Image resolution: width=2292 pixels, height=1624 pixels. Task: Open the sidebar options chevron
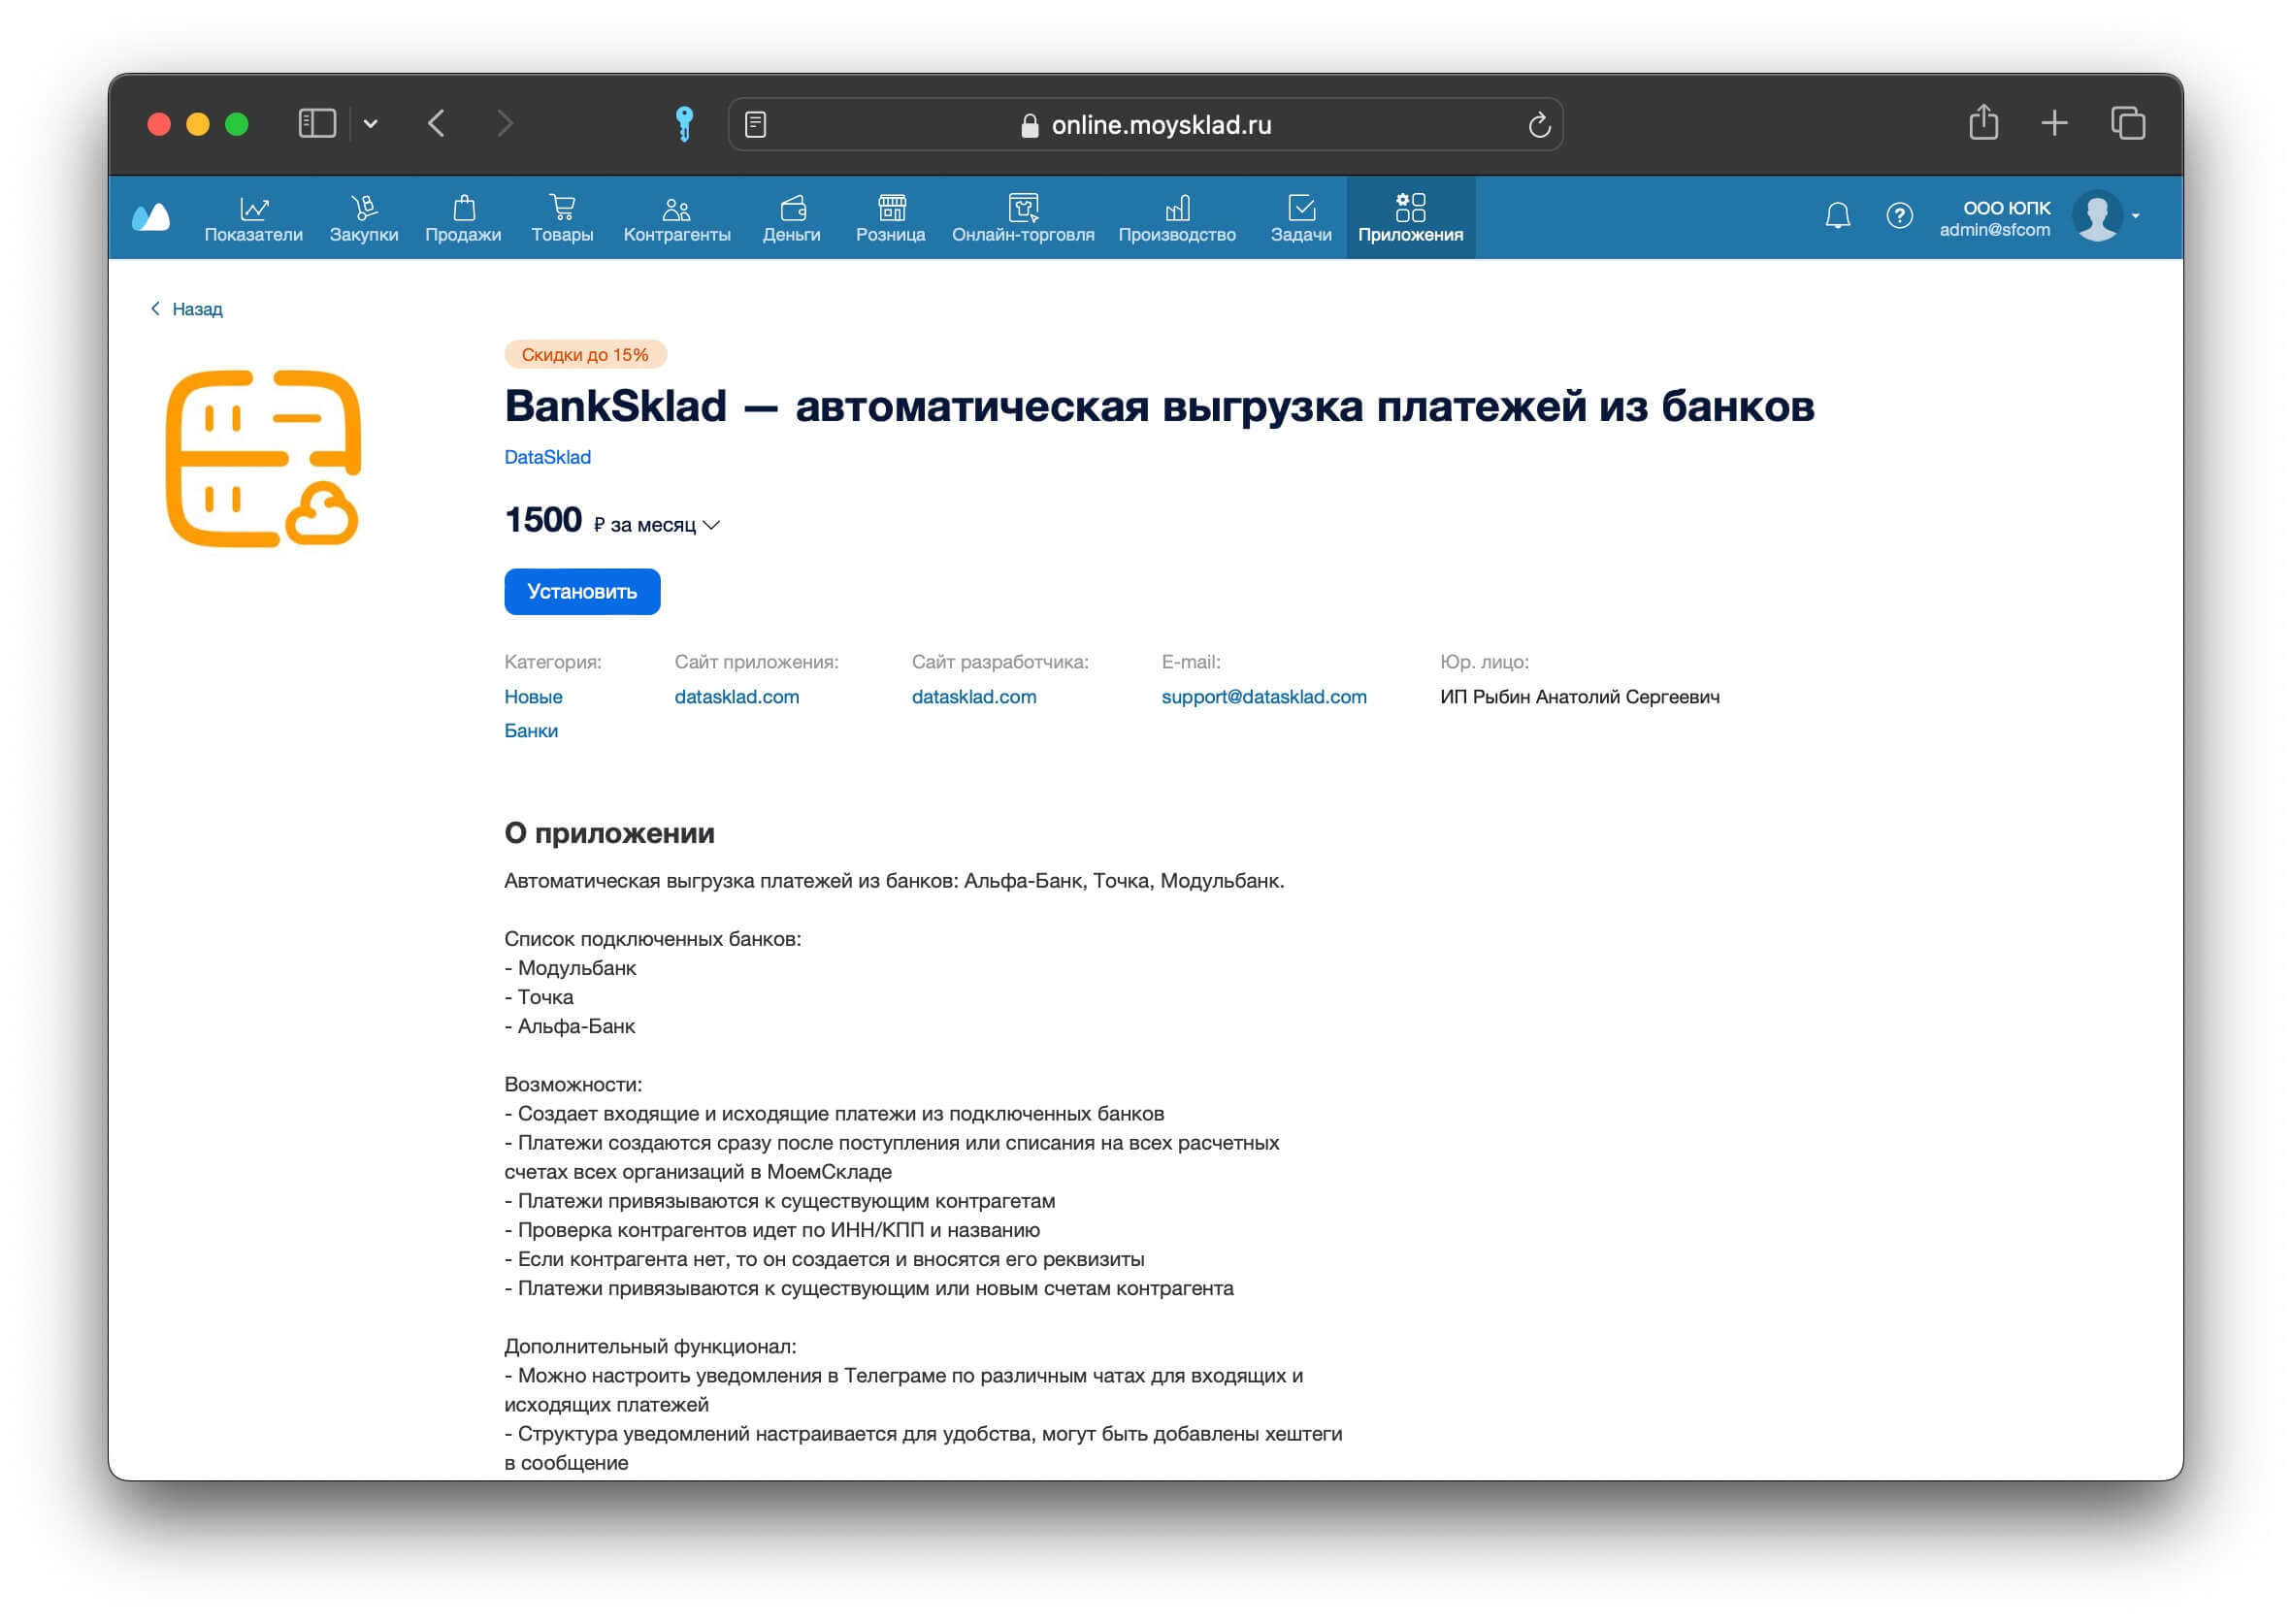click(x=370, y=124)
